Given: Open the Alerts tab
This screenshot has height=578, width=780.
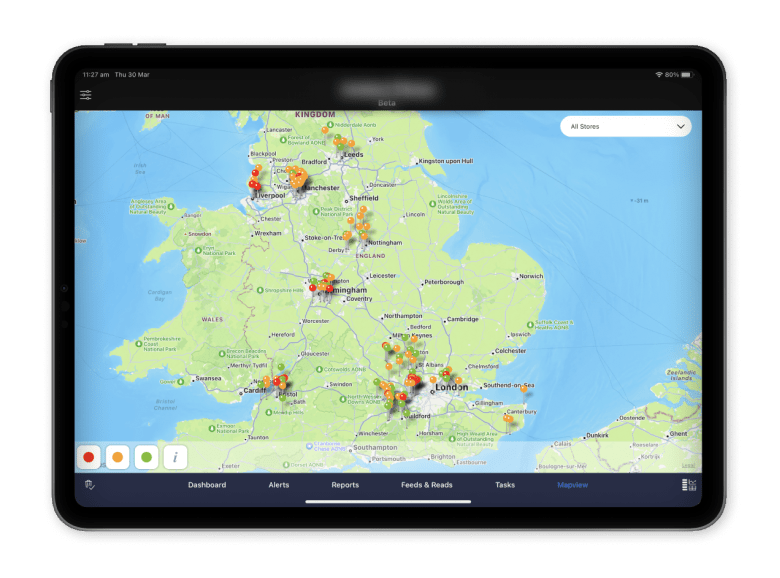Looking at the screenshot, I should [278, 485].
